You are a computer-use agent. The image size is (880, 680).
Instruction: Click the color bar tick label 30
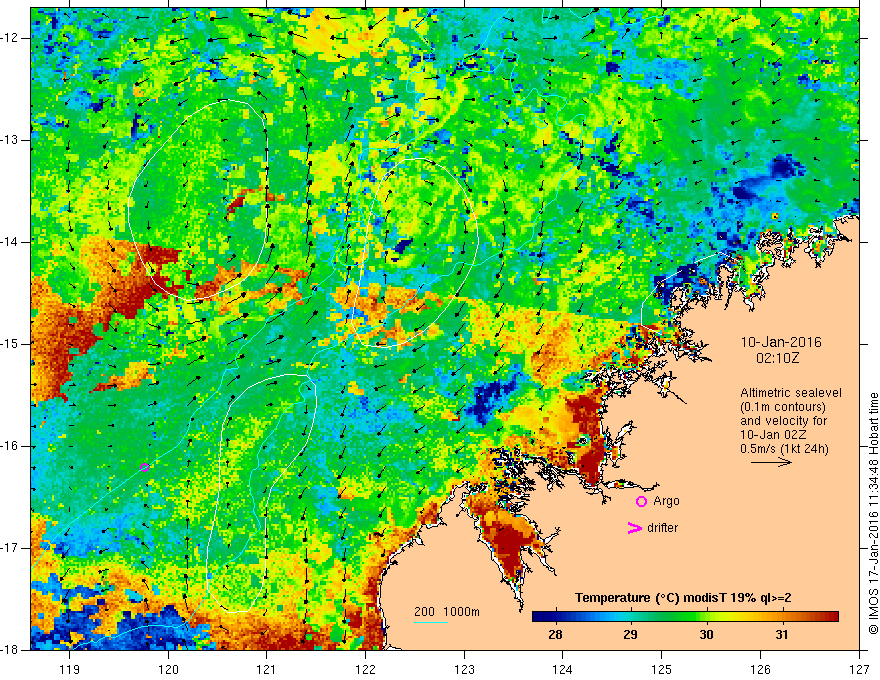pos(706,635)
